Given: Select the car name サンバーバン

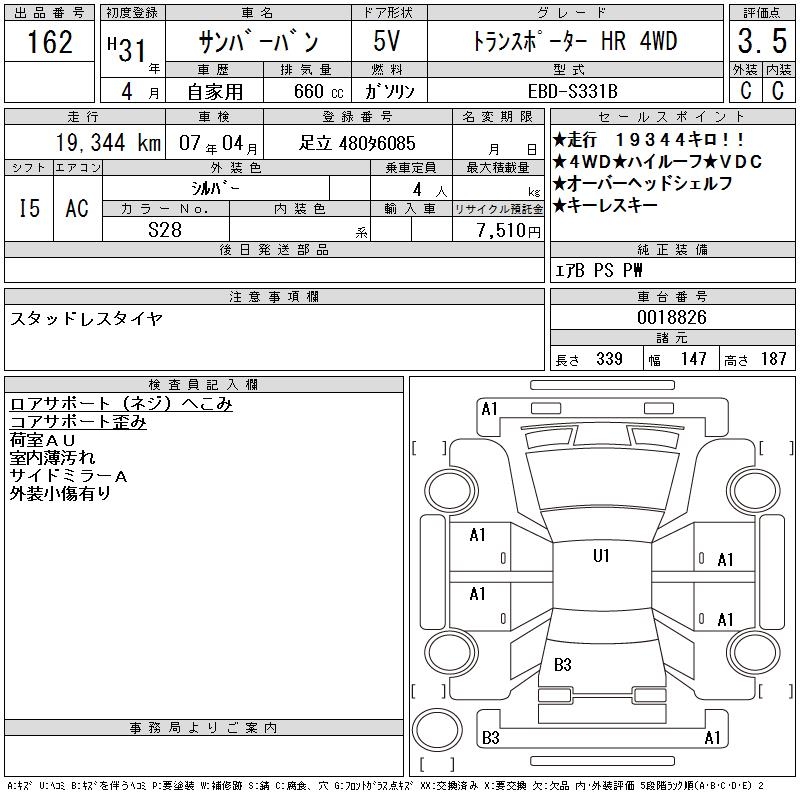Looking at the screenshot, I should point(257,43).
